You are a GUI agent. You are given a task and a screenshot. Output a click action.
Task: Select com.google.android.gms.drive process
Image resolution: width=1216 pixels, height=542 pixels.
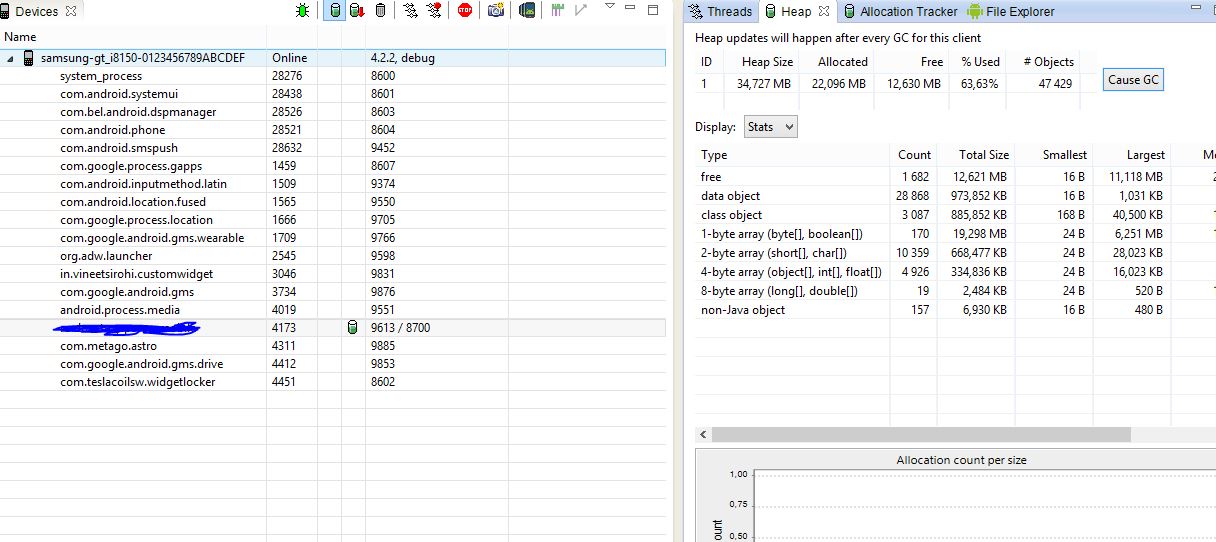coord(333,364)
